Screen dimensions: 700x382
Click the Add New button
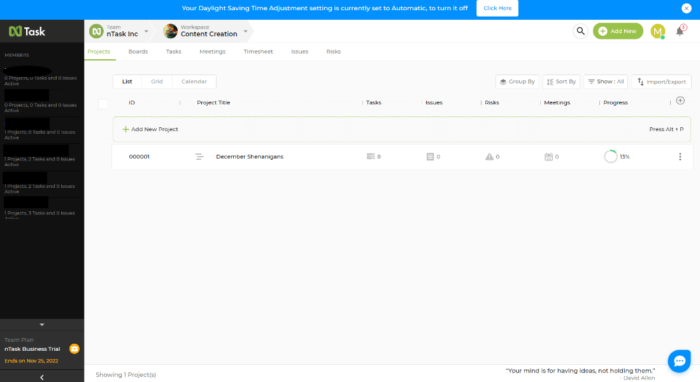tap(618, 31)
